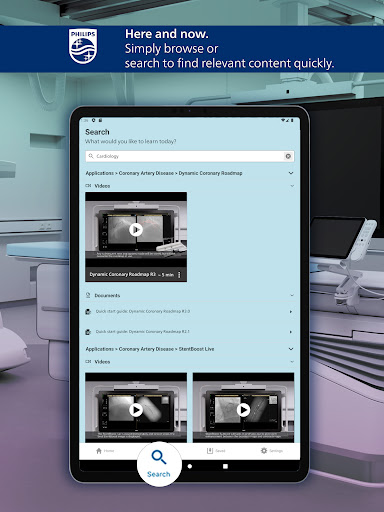Go to the Home tab
384x512 pixels.
point(105,451)
